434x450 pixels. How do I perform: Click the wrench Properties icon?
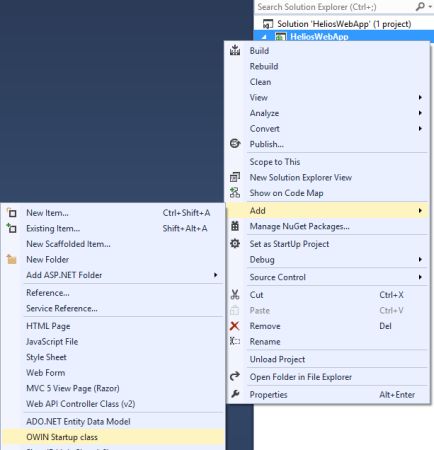[235, 394]
